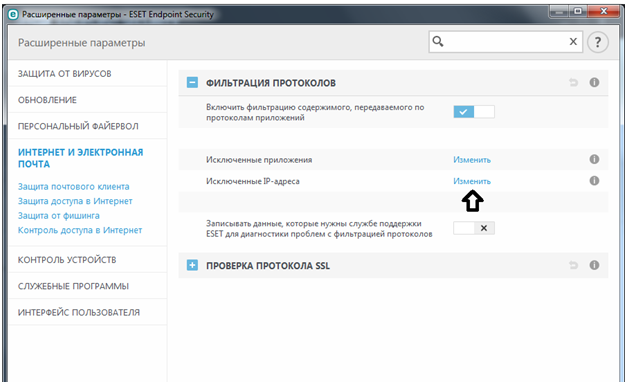
Task: Expand the Проверка протокола SSL section
Action: click(192, 265)
